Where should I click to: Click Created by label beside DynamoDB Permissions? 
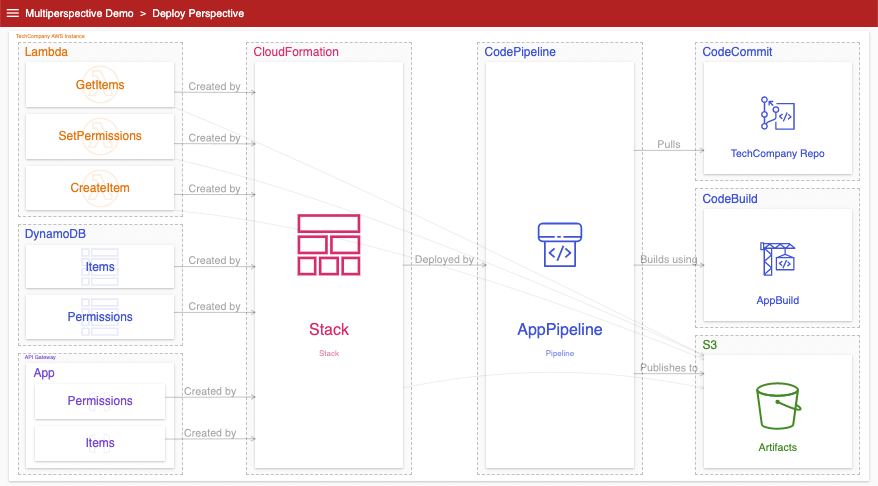coord(214,306)
